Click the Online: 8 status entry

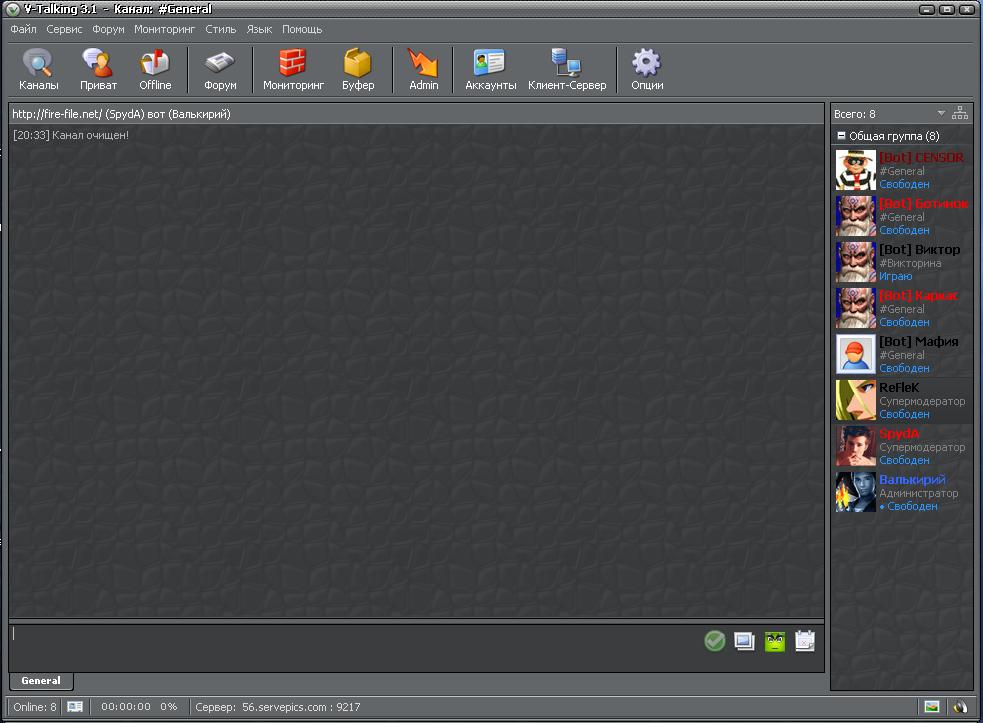pyautogui.click(x=34, y=707)
